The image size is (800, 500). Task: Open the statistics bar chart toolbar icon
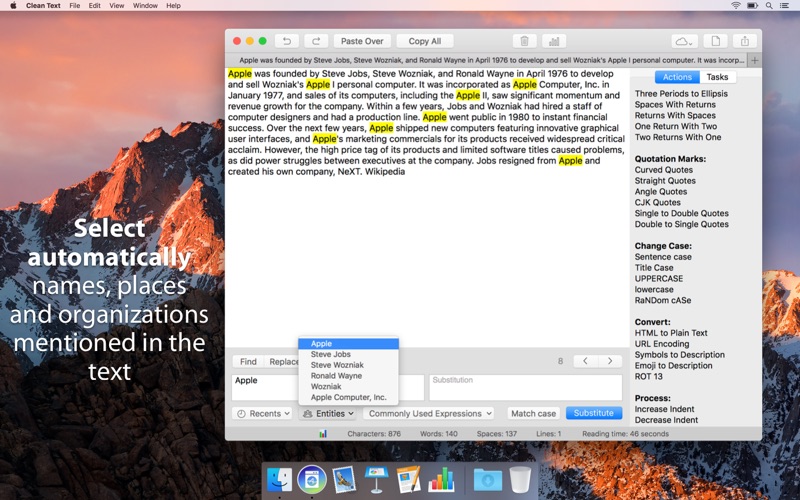coord(554,41)
